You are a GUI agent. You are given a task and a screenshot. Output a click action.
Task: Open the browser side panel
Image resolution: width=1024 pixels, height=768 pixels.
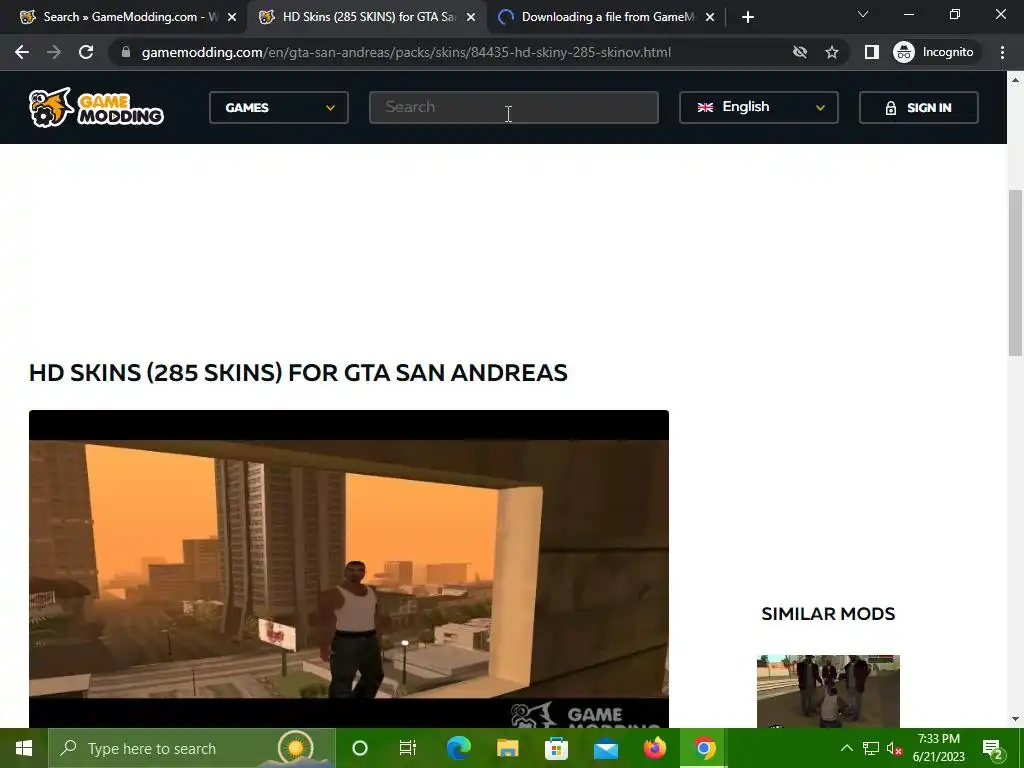coord(871,52)
